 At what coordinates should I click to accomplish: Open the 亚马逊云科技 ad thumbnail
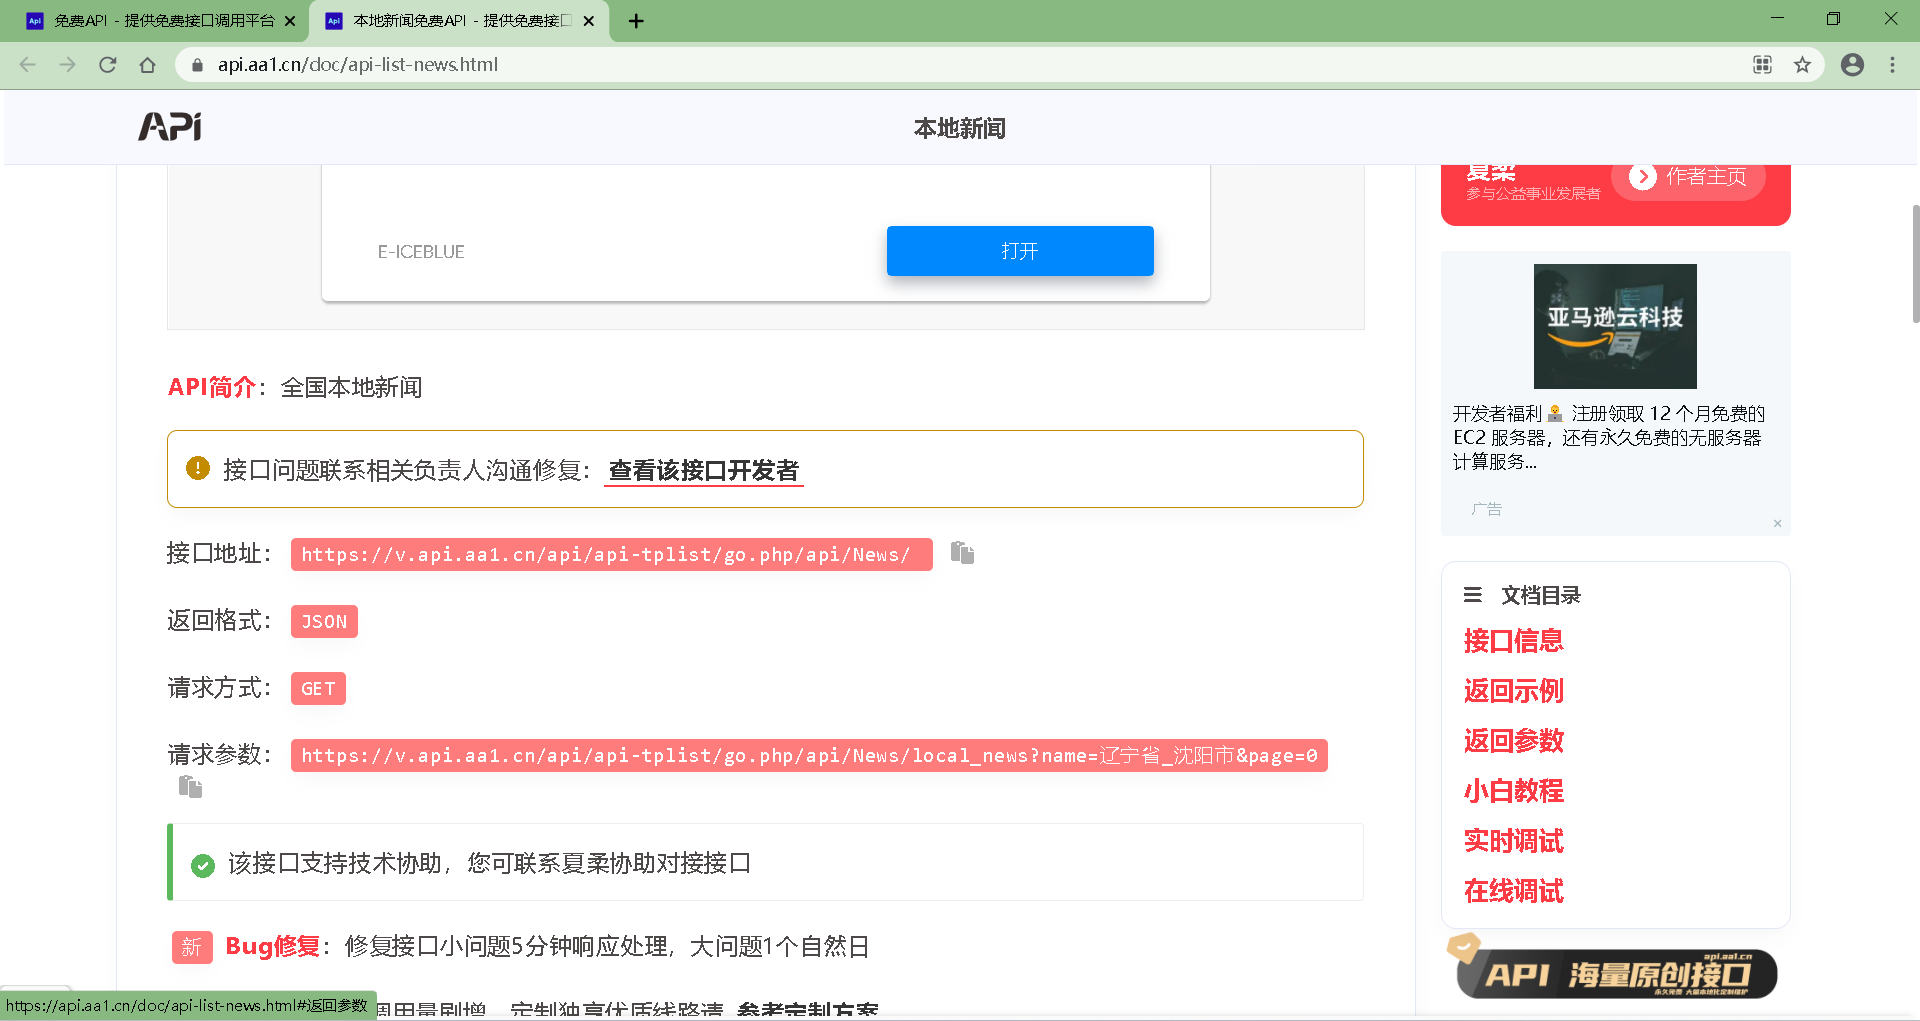[x=1615, y=326]
